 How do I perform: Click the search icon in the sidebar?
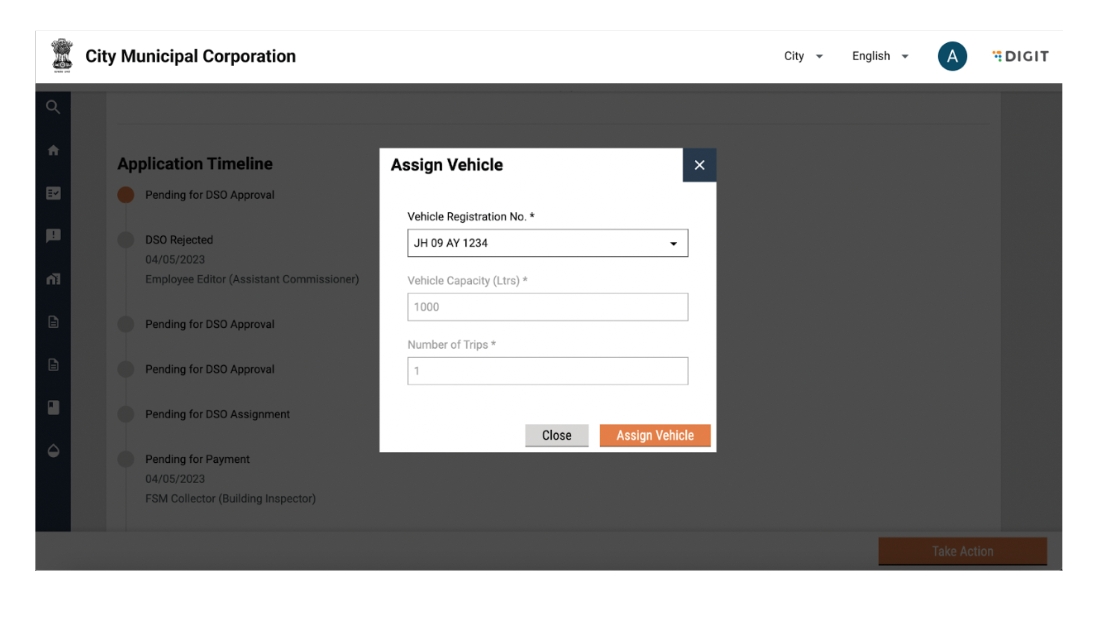click(53, 106)
